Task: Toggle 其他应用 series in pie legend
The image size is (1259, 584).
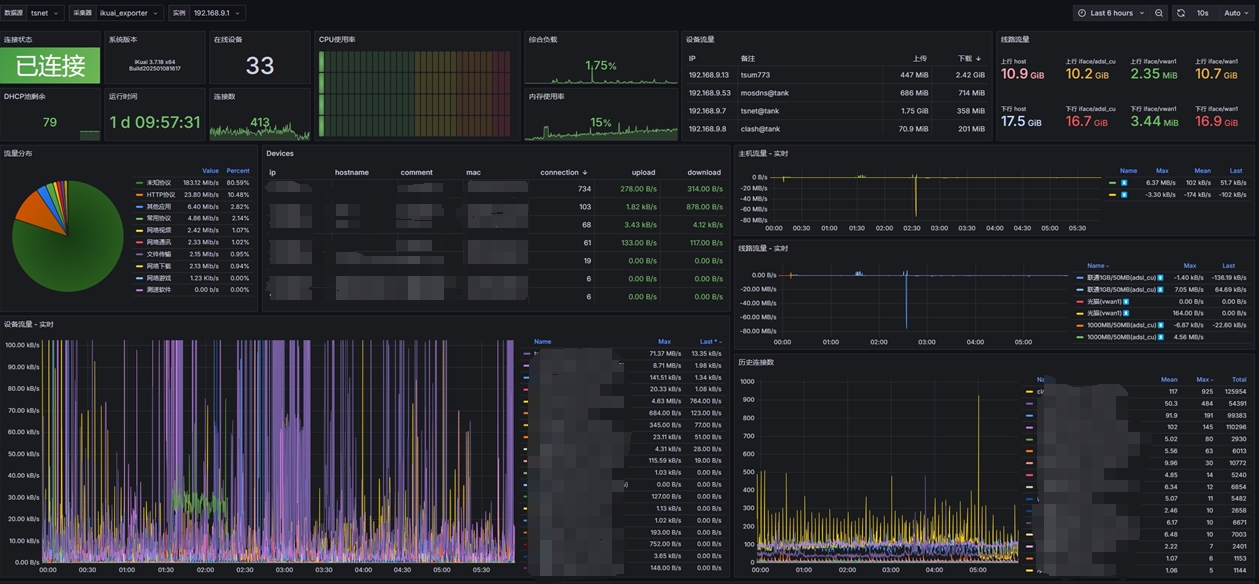Action: tap(159, 207)
